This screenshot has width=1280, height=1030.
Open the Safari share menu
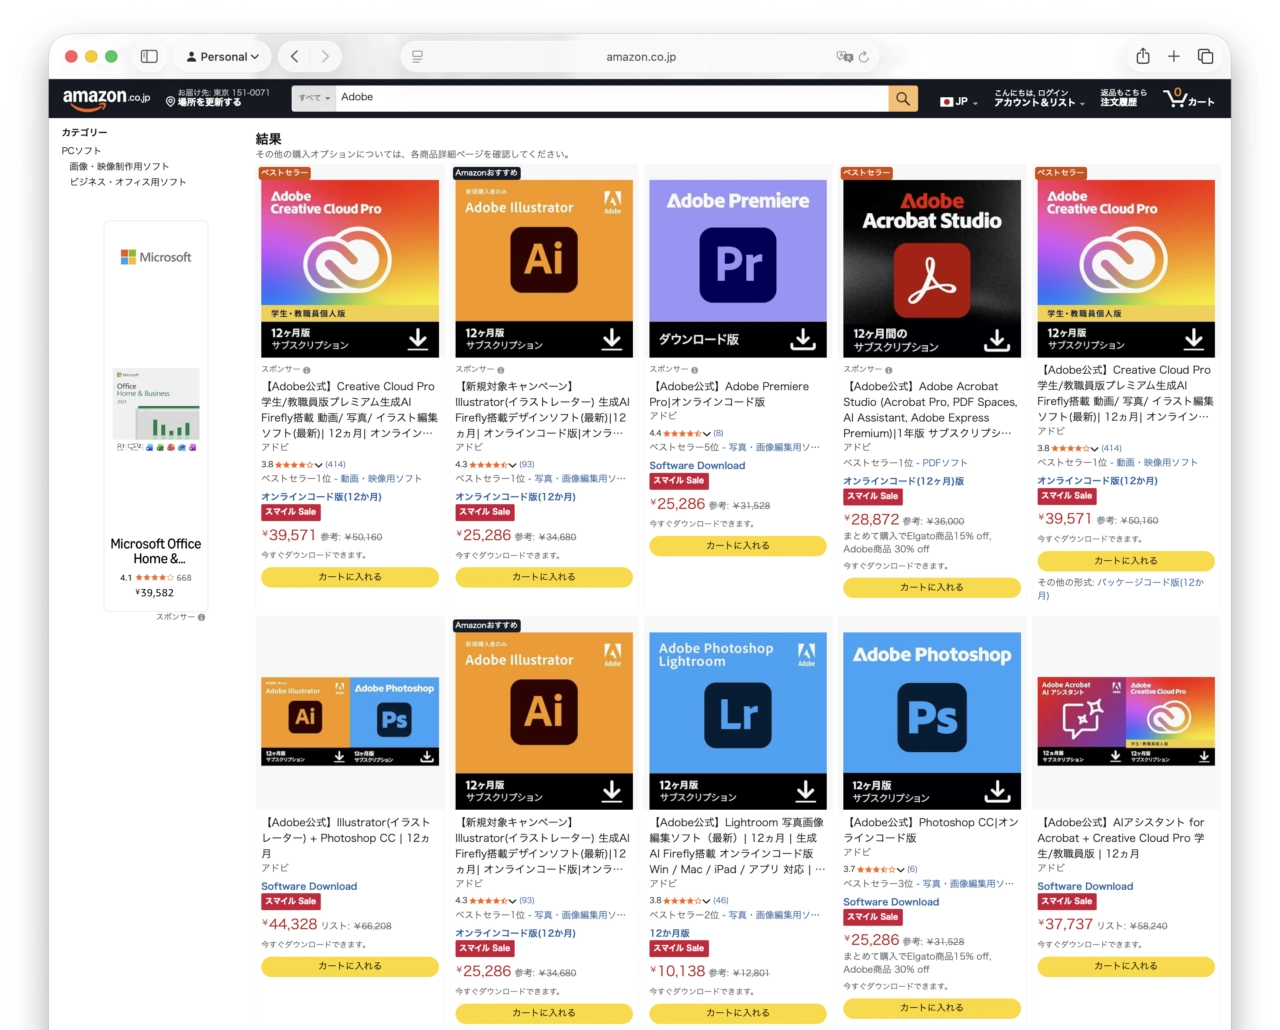pyautogui.click(x=1143, y=56)
